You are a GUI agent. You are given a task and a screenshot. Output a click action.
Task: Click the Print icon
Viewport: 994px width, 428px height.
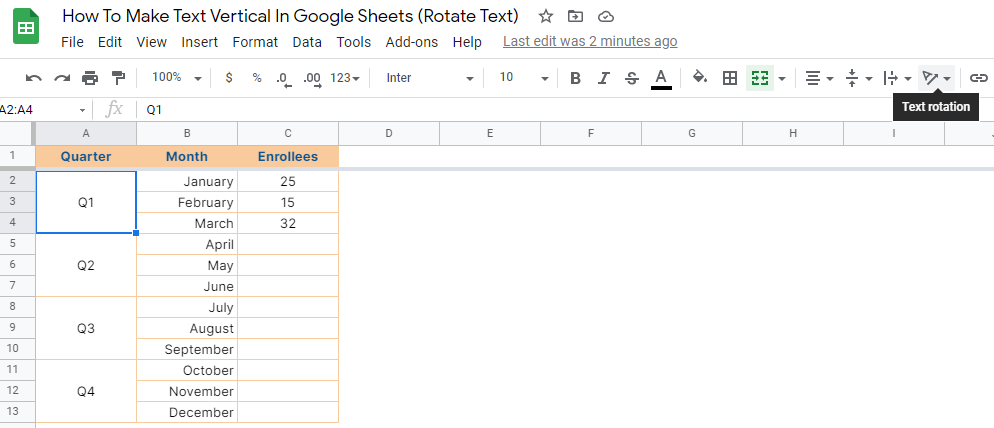click(x=90, y=78)
